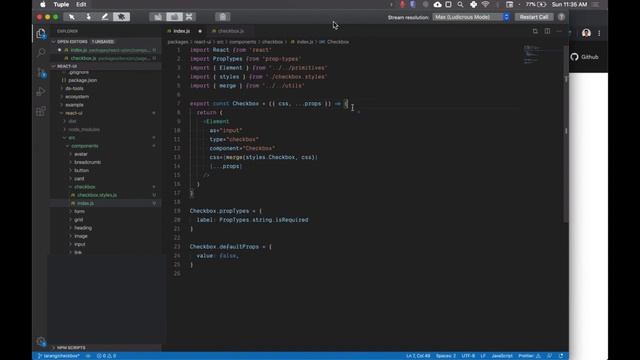The height and width of the screenshot is (360, 640).
Task: Open the Apple menu
Action: point(43,4)
